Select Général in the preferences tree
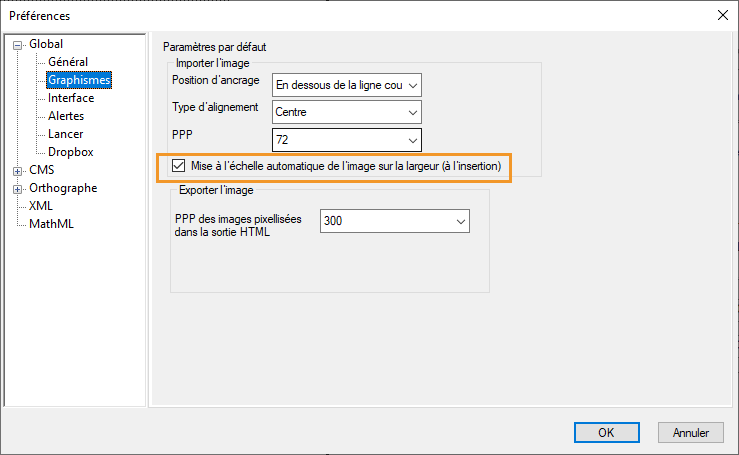Viewport: 739px width, 455px height. point(67,62)
